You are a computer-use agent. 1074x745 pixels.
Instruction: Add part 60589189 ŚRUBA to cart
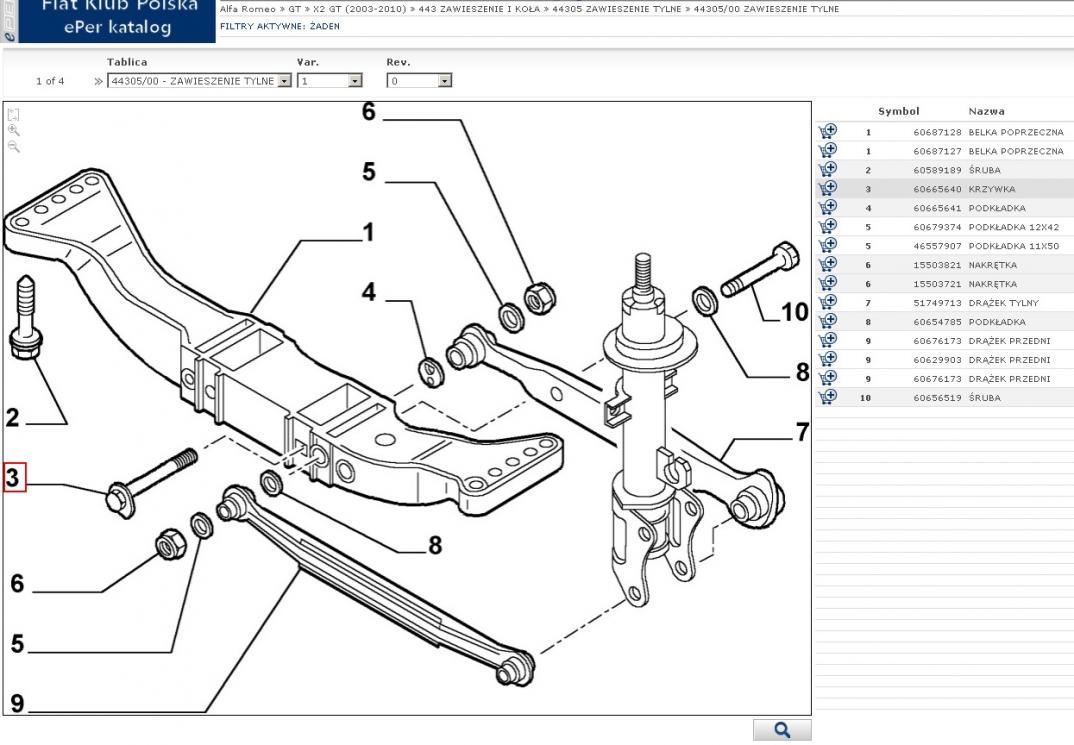pos(827,170)
